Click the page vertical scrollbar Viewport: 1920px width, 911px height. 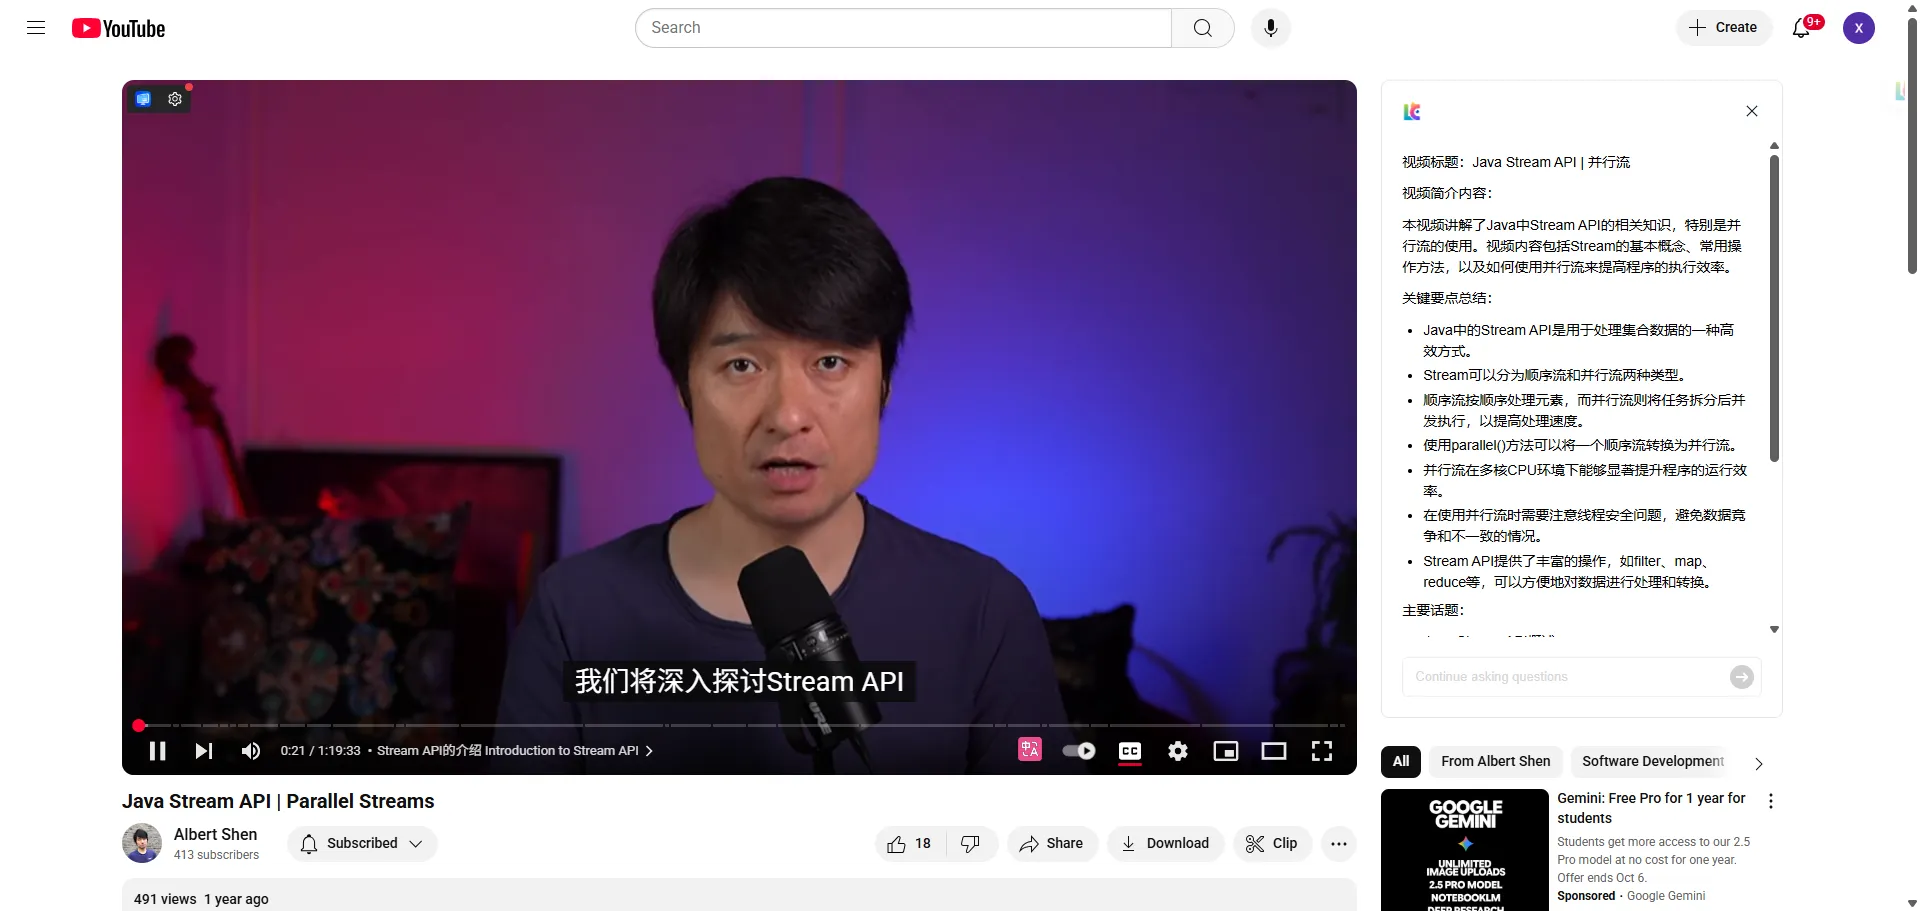coord(1912,146)
